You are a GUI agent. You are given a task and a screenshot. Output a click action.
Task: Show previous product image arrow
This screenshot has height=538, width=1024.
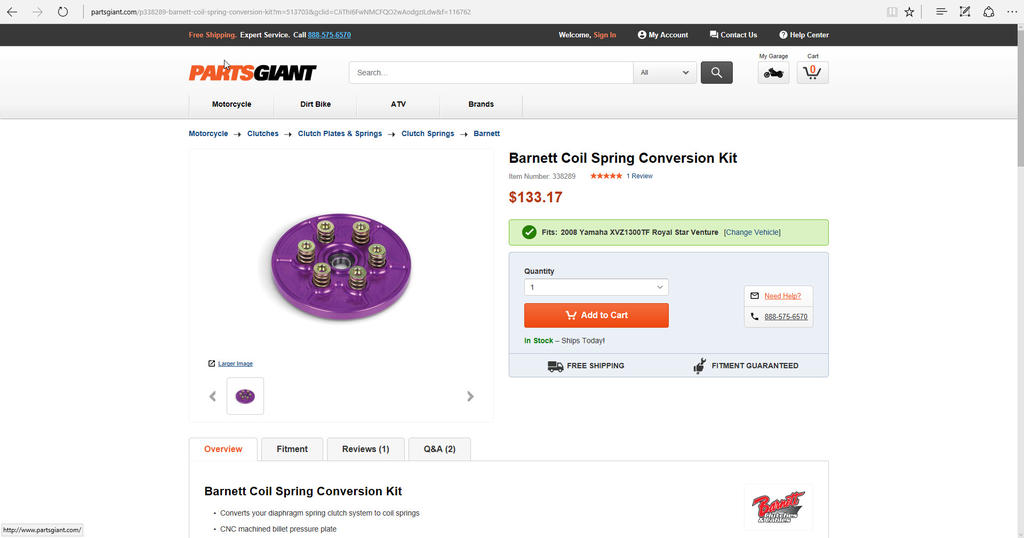click(213, 397)
